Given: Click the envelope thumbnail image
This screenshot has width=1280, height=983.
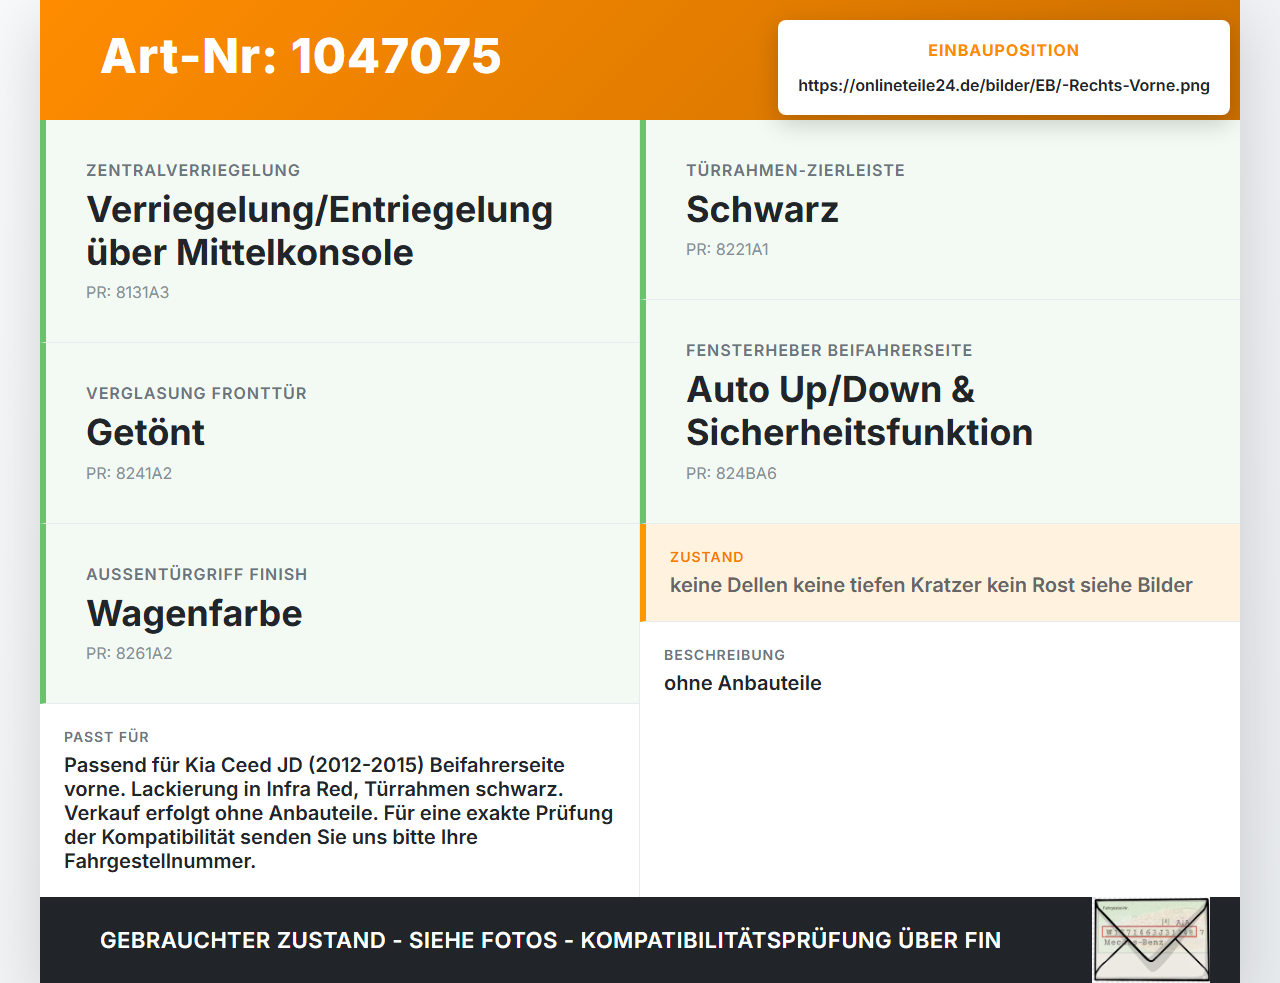Looking at the screenshot, I should 1151,940.
